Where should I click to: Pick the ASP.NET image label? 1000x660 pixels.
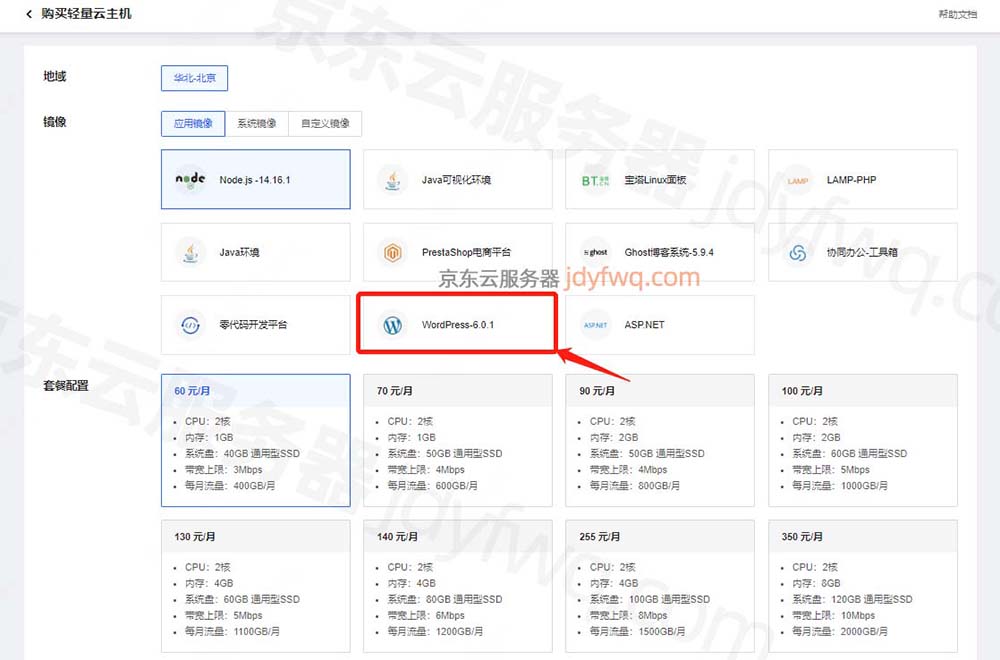pyautogui.click(x=644, y=325)
